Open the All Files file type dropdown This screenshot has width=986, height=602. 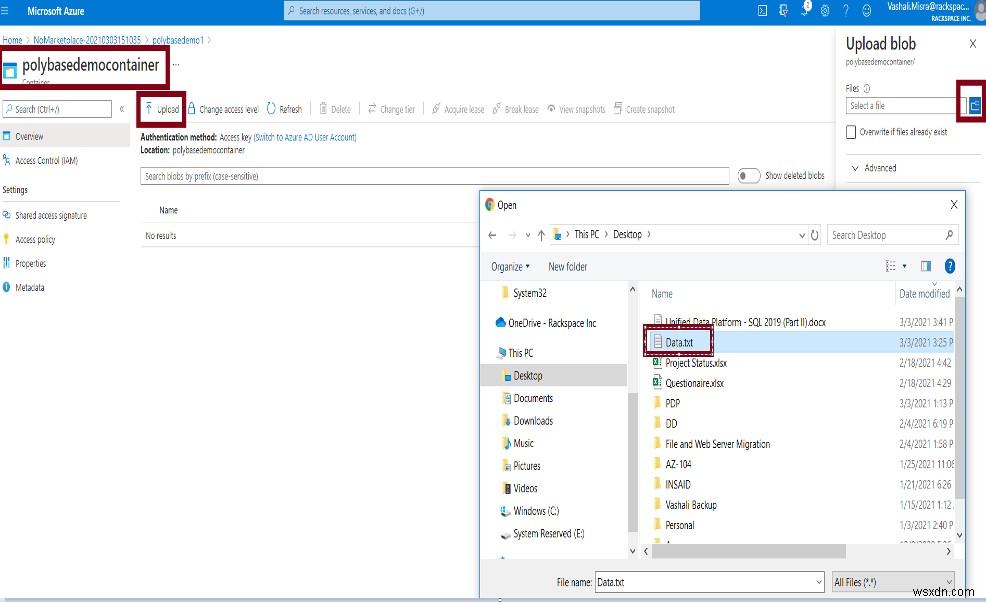point(893,581)
